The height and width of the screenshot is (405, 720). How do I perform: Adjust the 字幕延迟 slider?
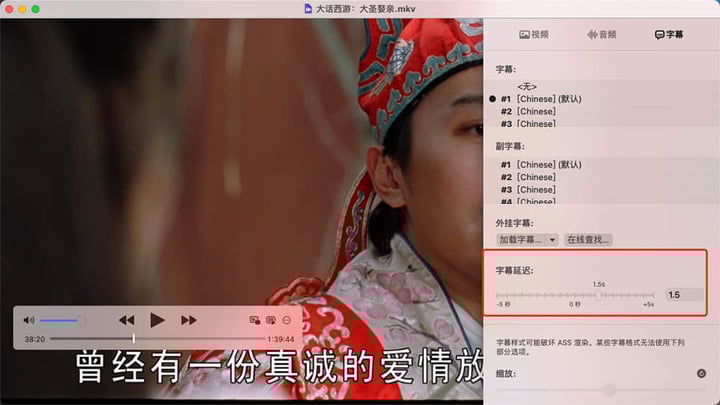pos(575,295)
